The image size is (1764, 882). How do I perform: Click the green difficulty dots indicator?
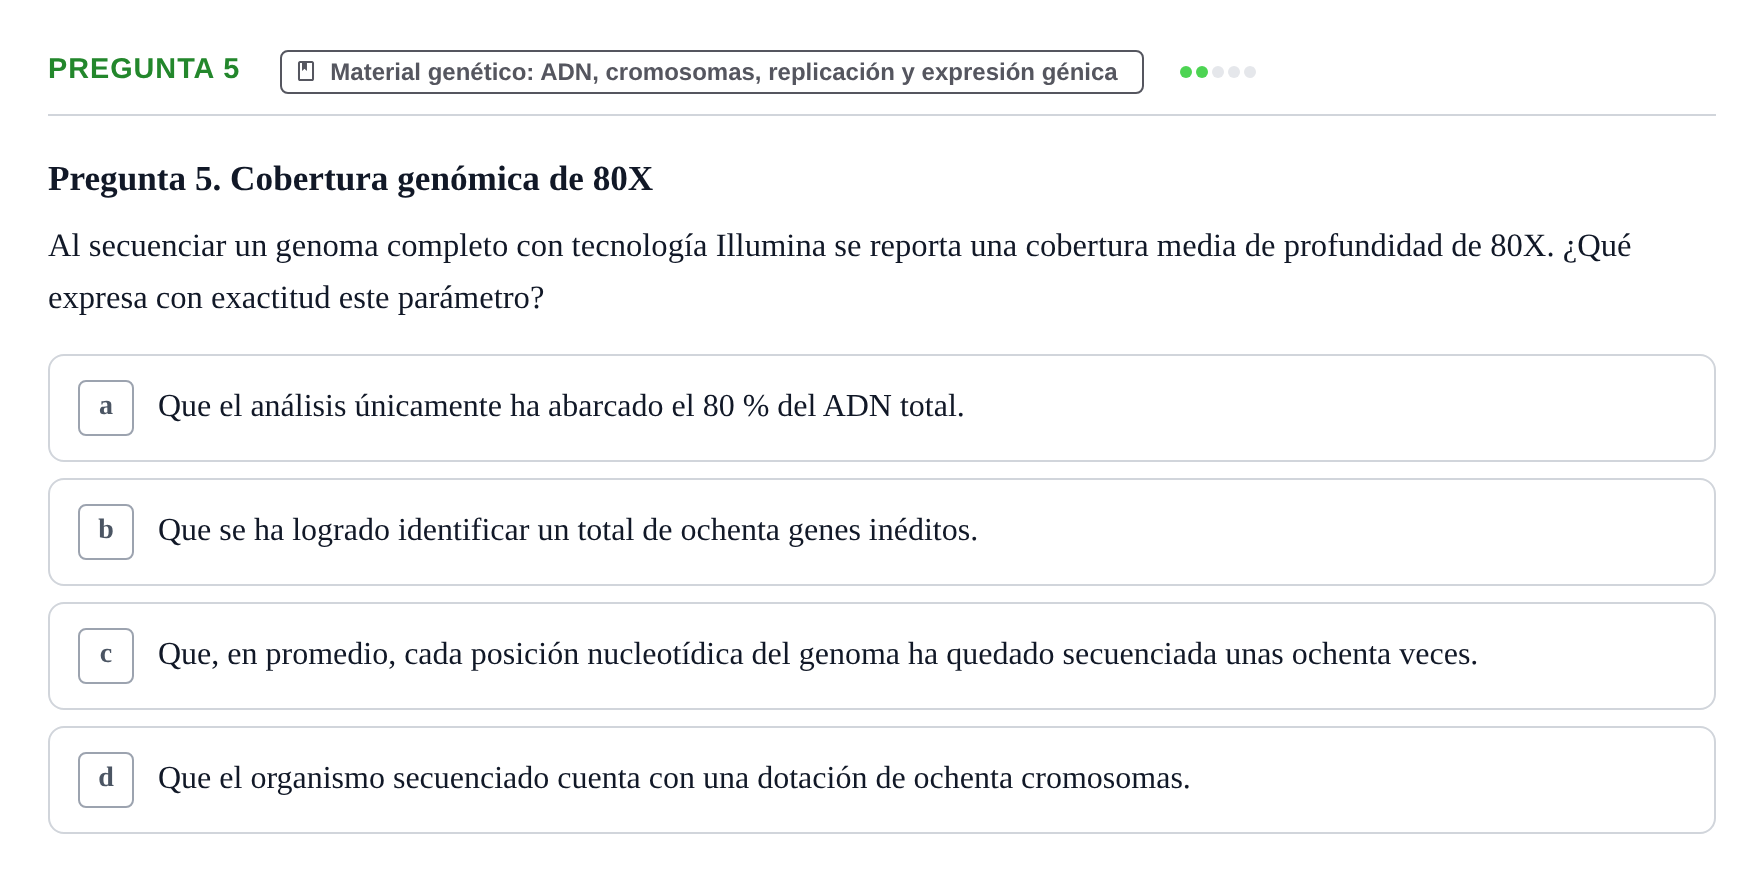[1218, 72]
